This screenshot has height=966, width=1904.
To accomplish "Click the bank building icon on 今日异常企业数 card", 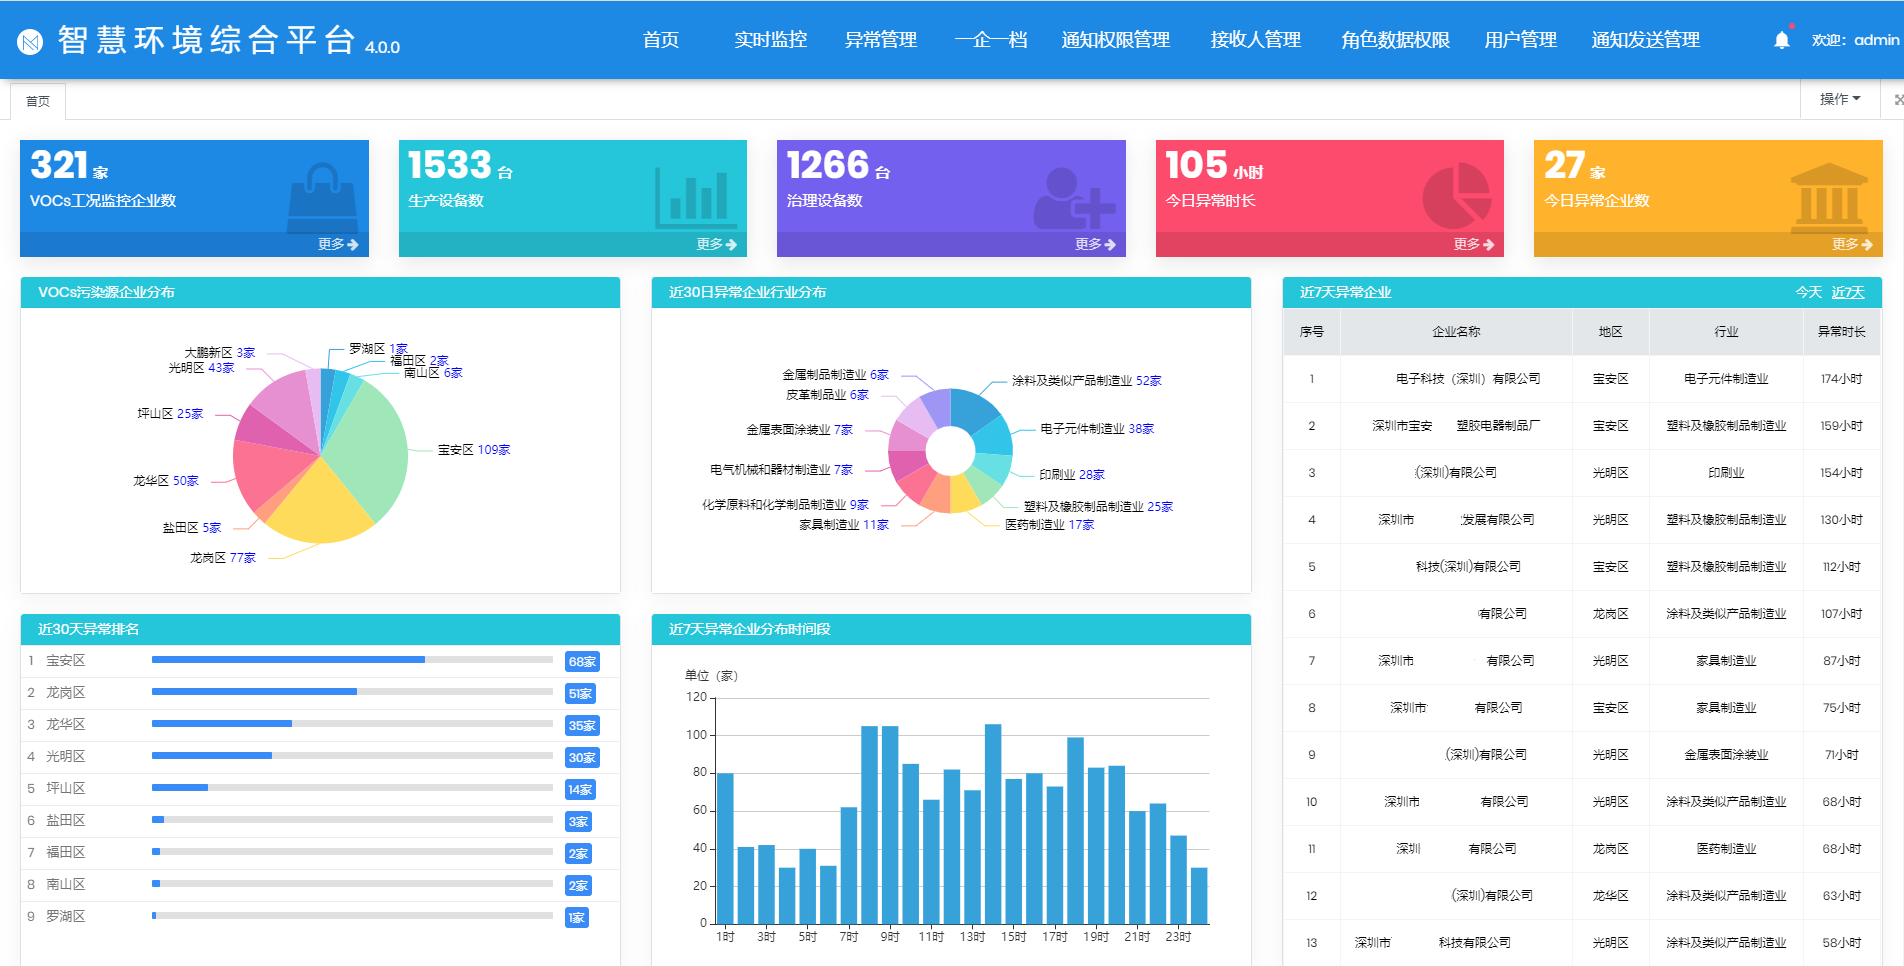I will click(x=1829, y=196).
